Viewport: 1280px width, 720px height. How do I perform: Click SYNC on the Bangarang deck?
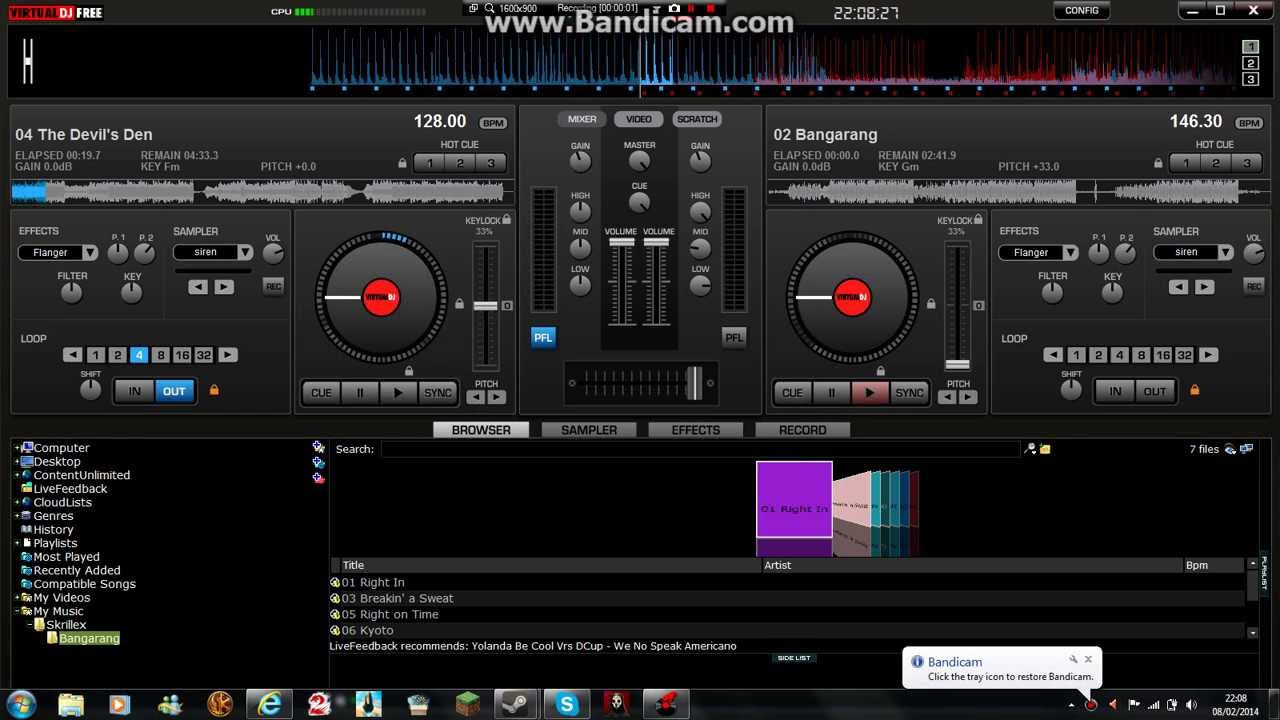click(909, 393)
